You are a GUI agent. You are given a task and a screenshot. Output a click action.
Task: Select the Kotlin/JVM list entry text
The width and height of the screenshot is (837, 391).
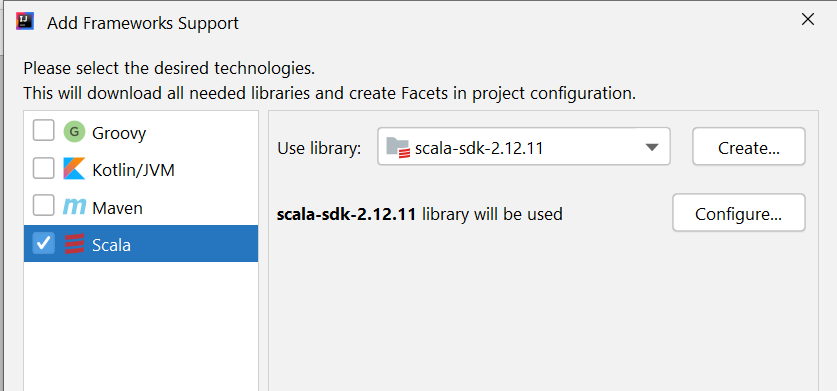click(x=133, y=170)
